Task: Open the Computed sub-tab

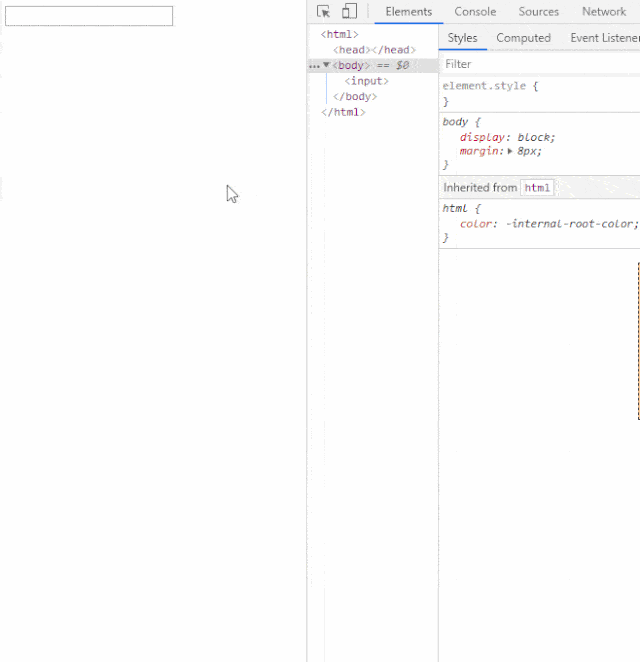Action: (x=523, y=38)
